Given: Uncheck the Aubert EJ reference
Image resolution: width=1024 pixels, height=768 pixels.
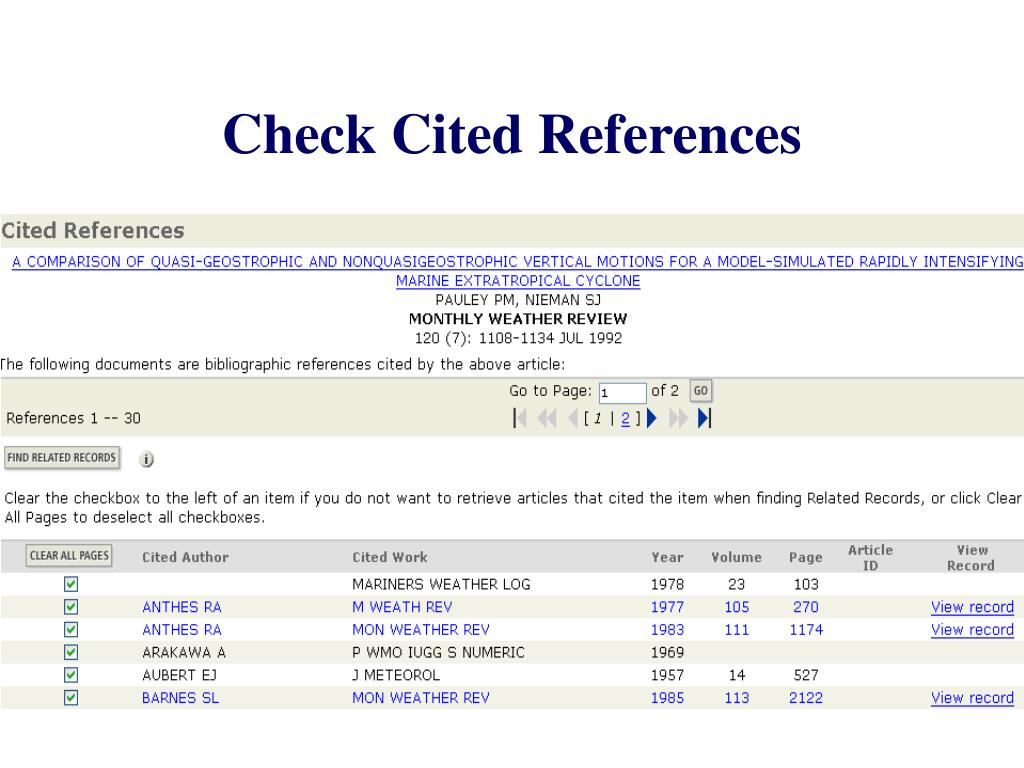Looking at the screenshot, I should [x=71, y=675].
